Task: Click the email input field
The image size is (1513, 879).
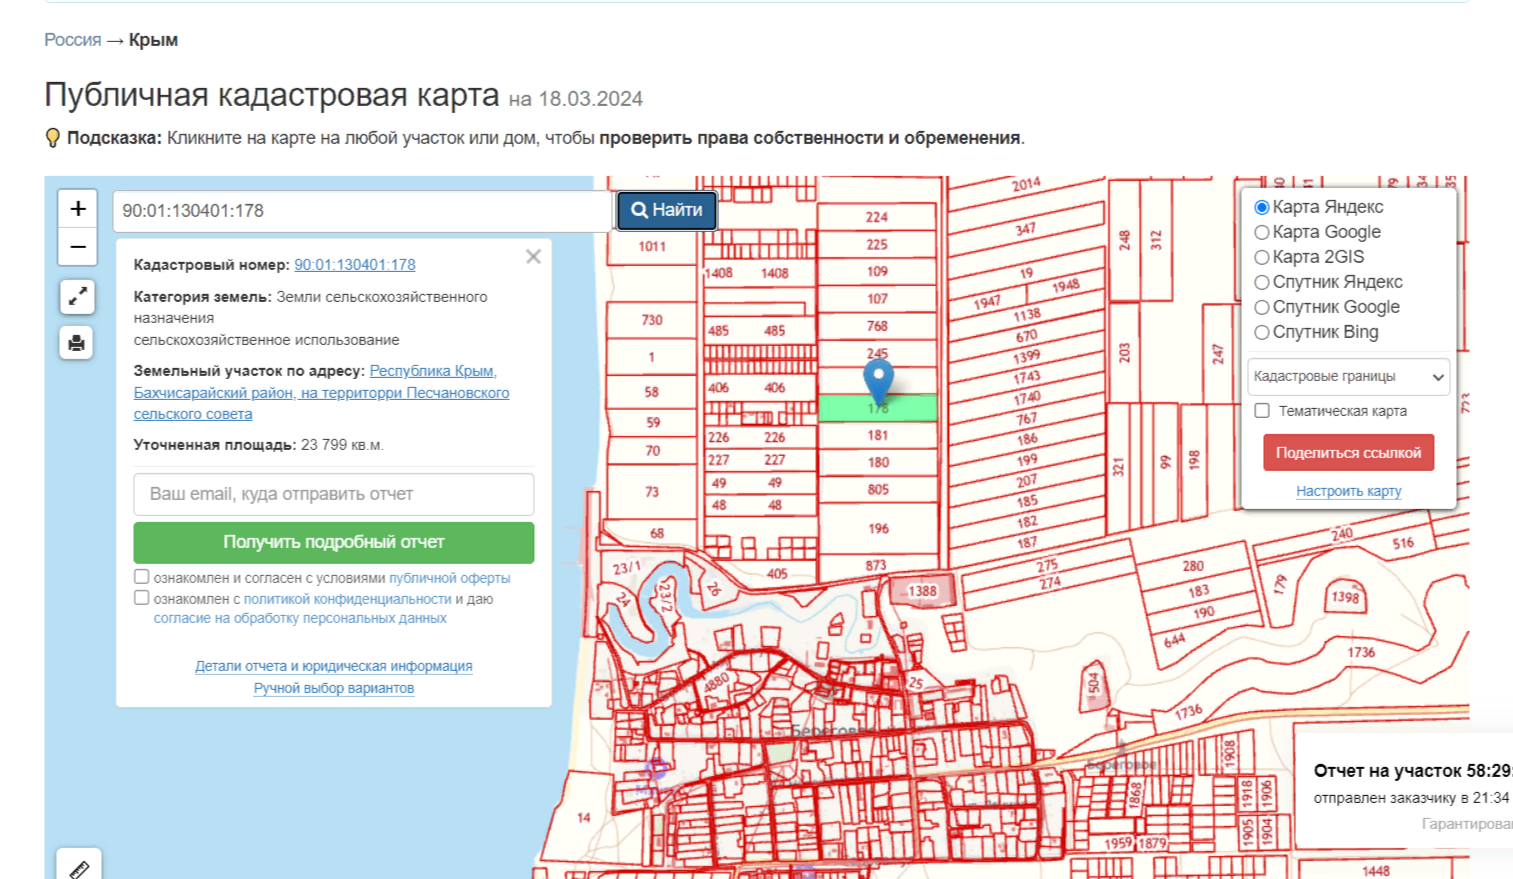Action: [334, 494]
